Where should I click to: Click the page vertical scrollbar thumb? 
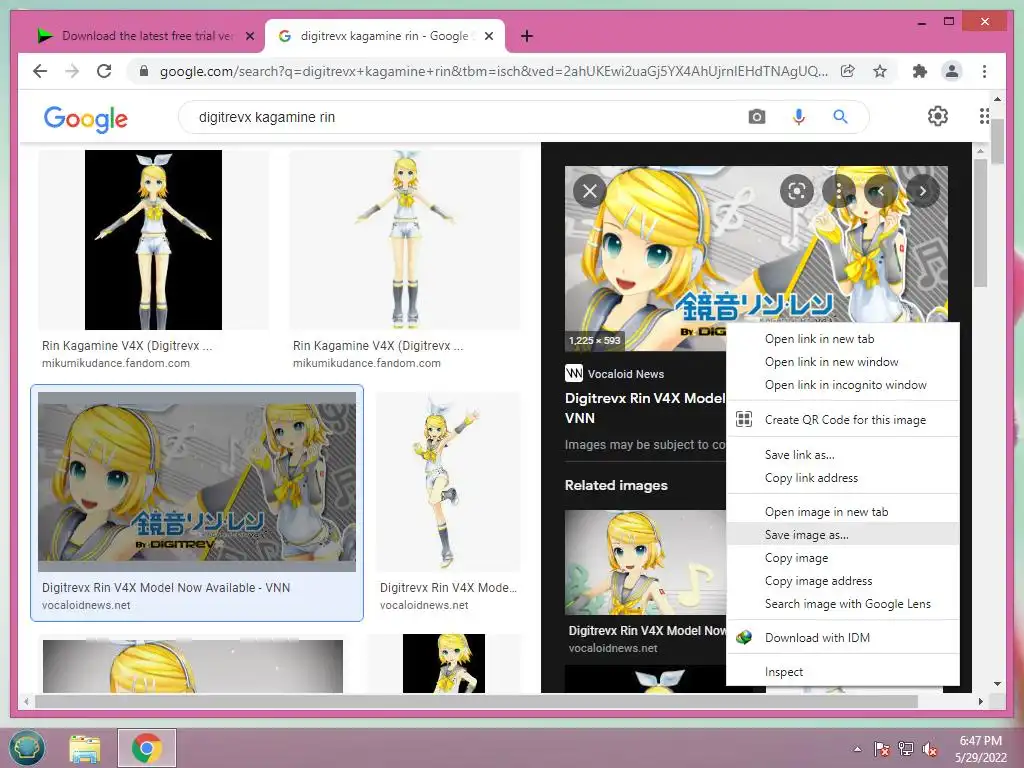[x=997, y=142]
